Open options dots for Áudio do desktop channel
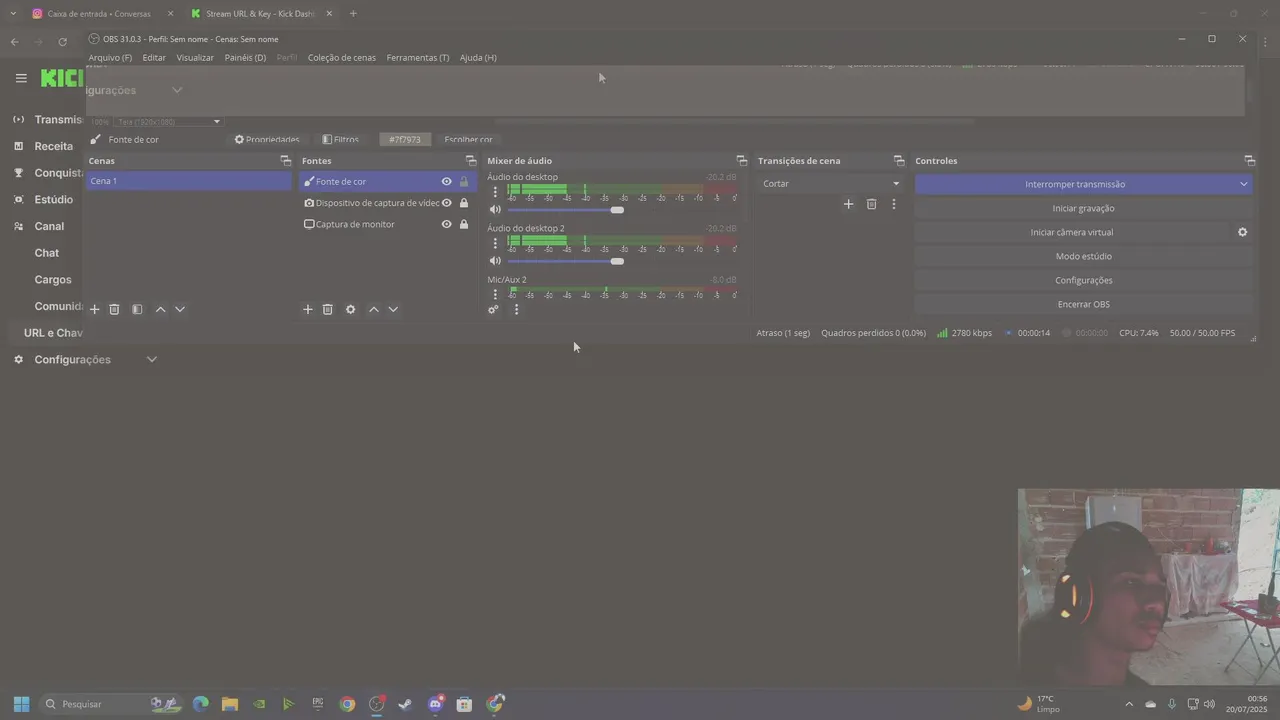Viewport: 1280px width, 720px height. 495,192
